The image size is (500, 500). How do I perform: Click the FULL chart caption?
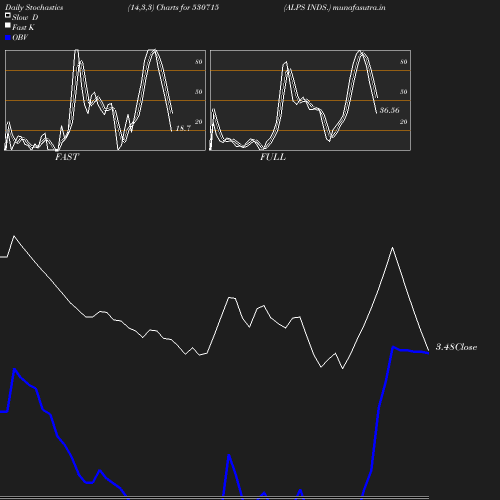click(273, 157)
